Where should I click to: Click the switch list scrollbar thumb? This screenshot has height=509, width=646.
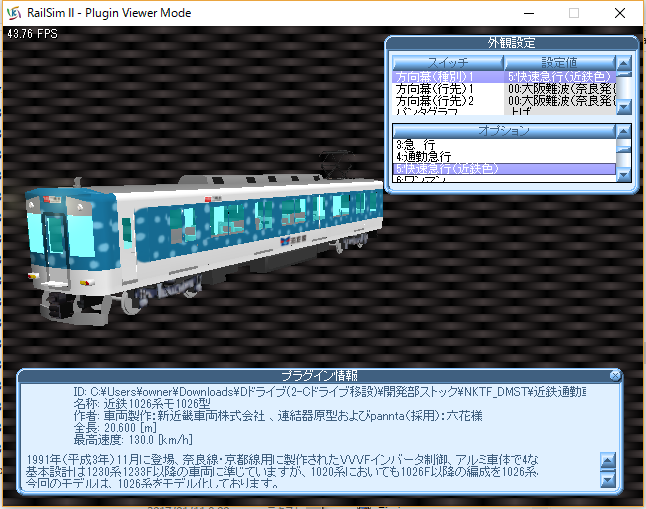[x=624, y=74]
